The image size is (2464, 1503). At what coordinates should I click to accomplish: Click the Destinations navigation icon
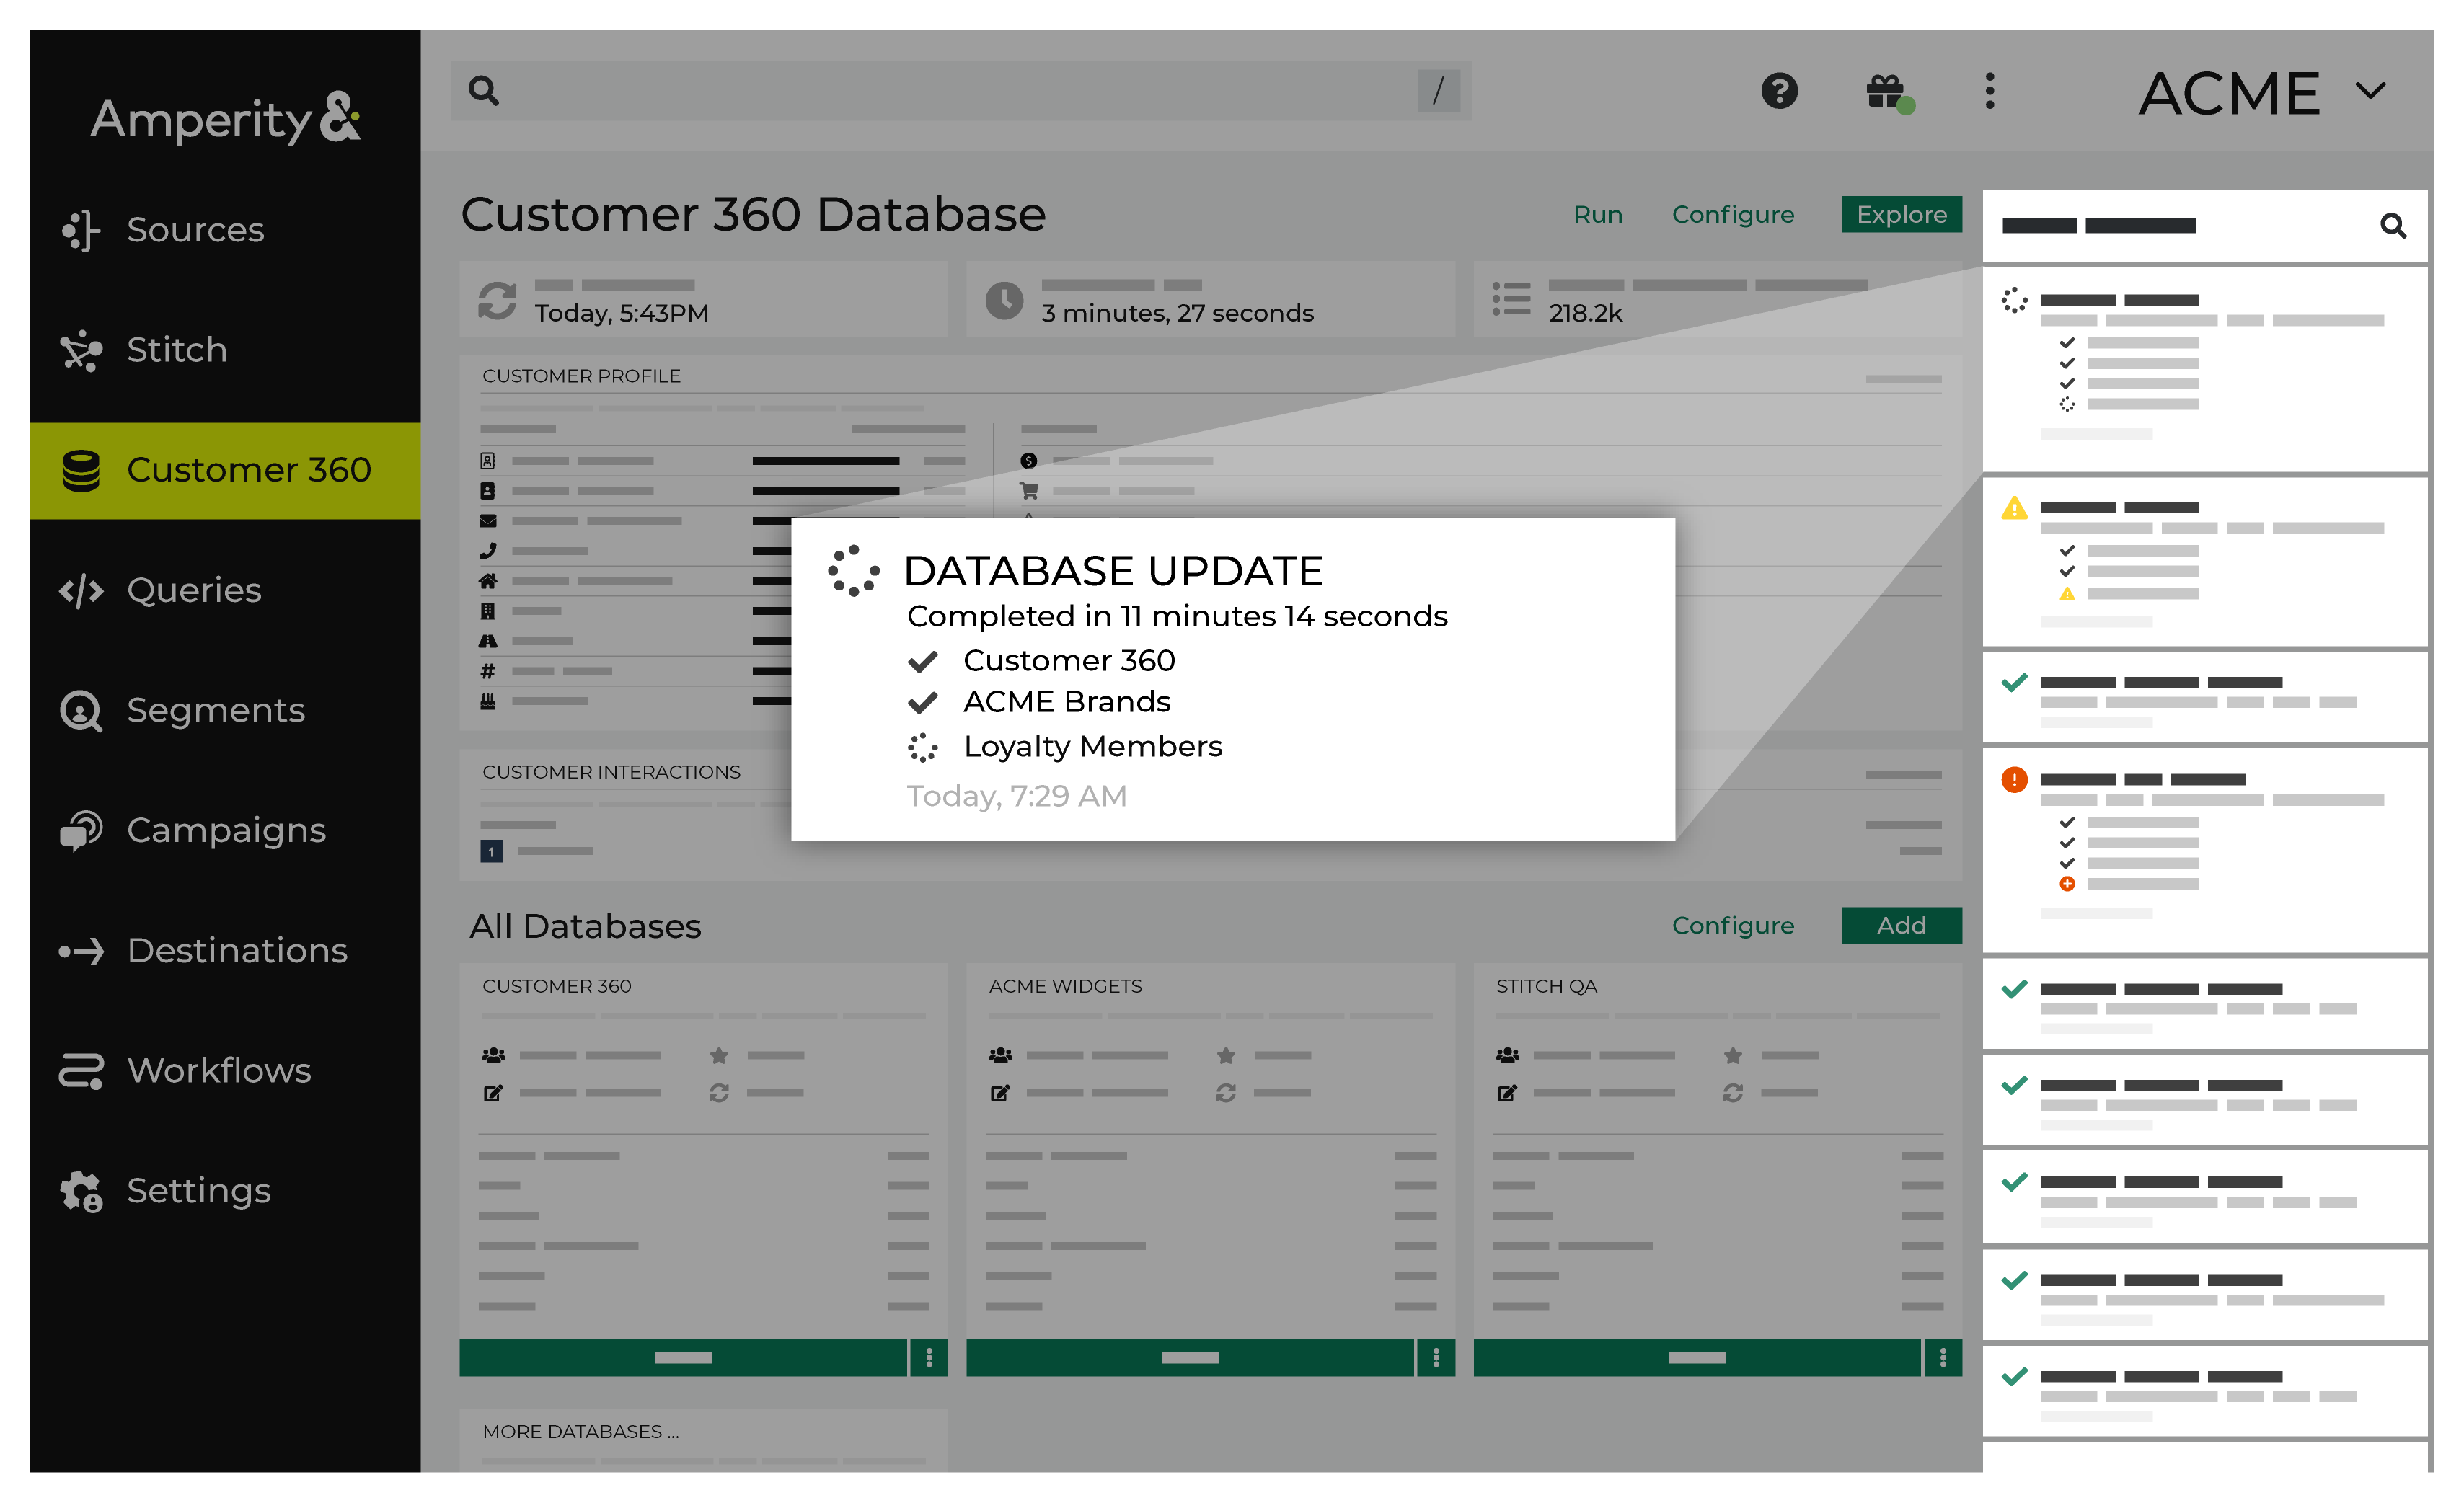pyautogui.click(x=84, y=949)
